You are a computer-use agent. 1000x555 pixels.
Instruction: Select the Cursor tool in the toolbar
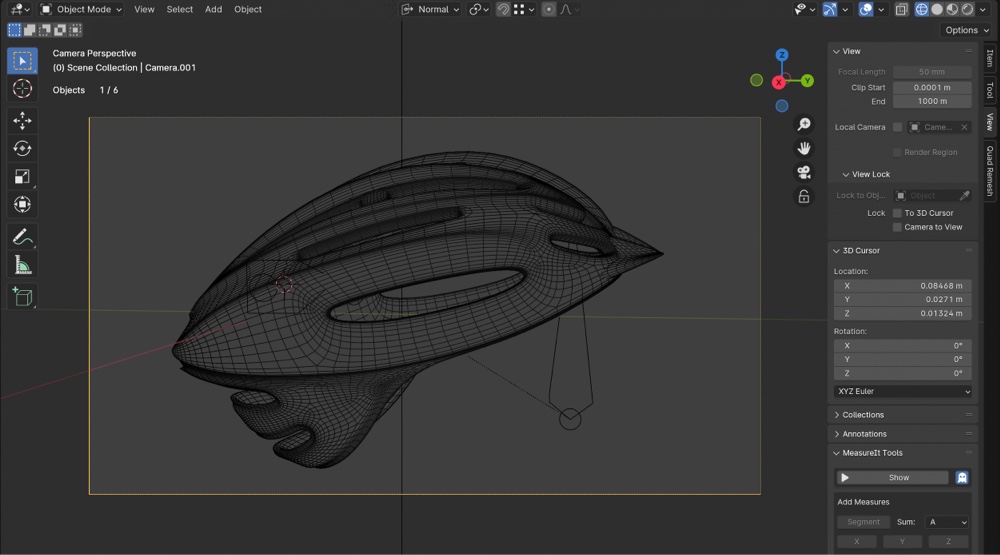(22, 89)
